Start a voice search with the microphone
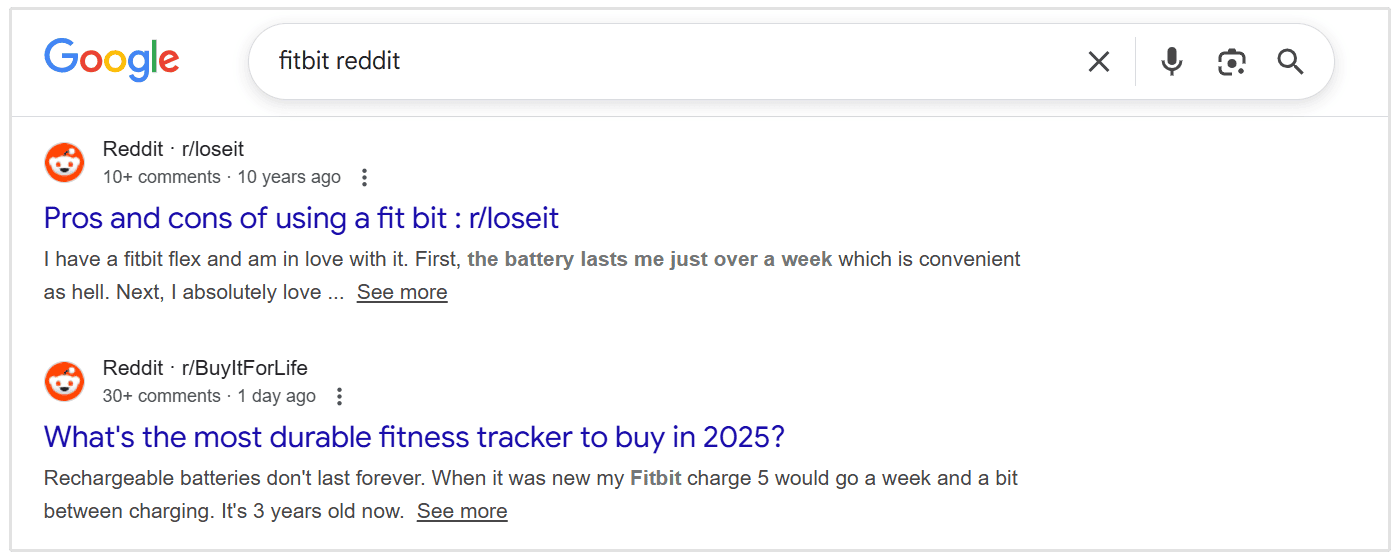 tap(1171, 62)
